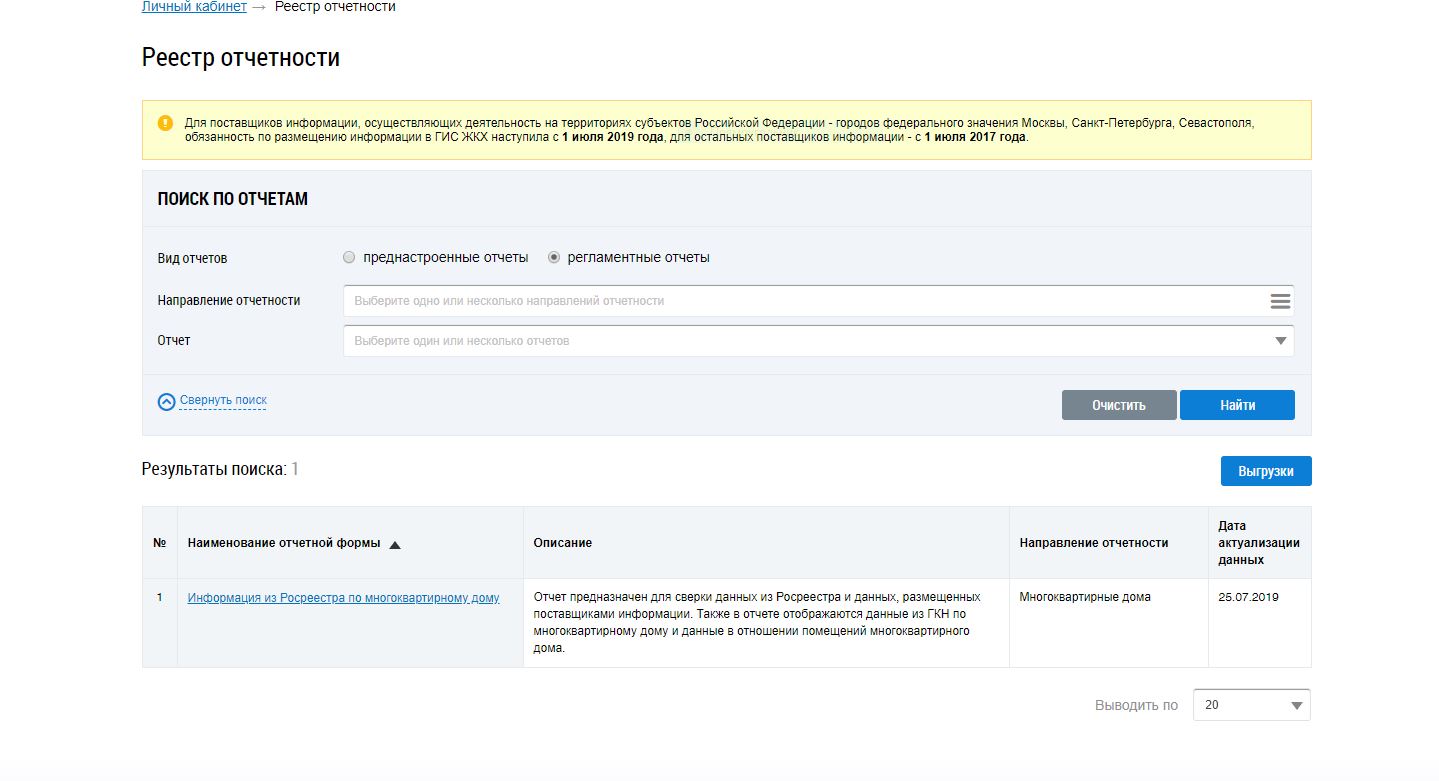Click the Наименование отчетной формы header text

pos(284,543)
